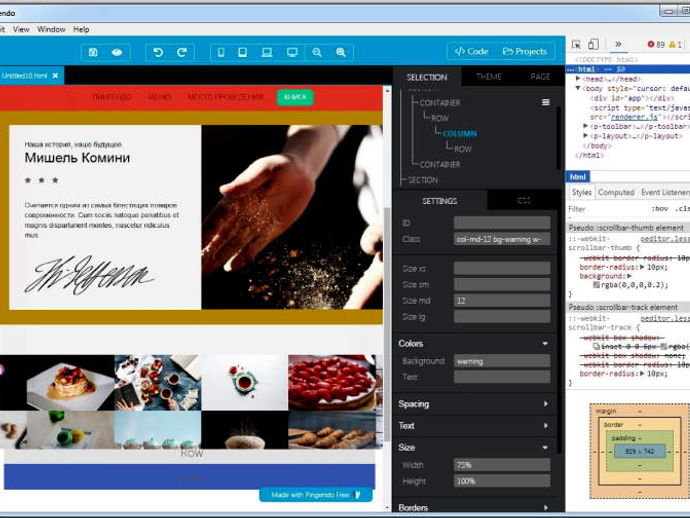The width and height of the screenshot is (690, 518).
Task: Select the Styles tab in DevTools
Action: point(581,192)
